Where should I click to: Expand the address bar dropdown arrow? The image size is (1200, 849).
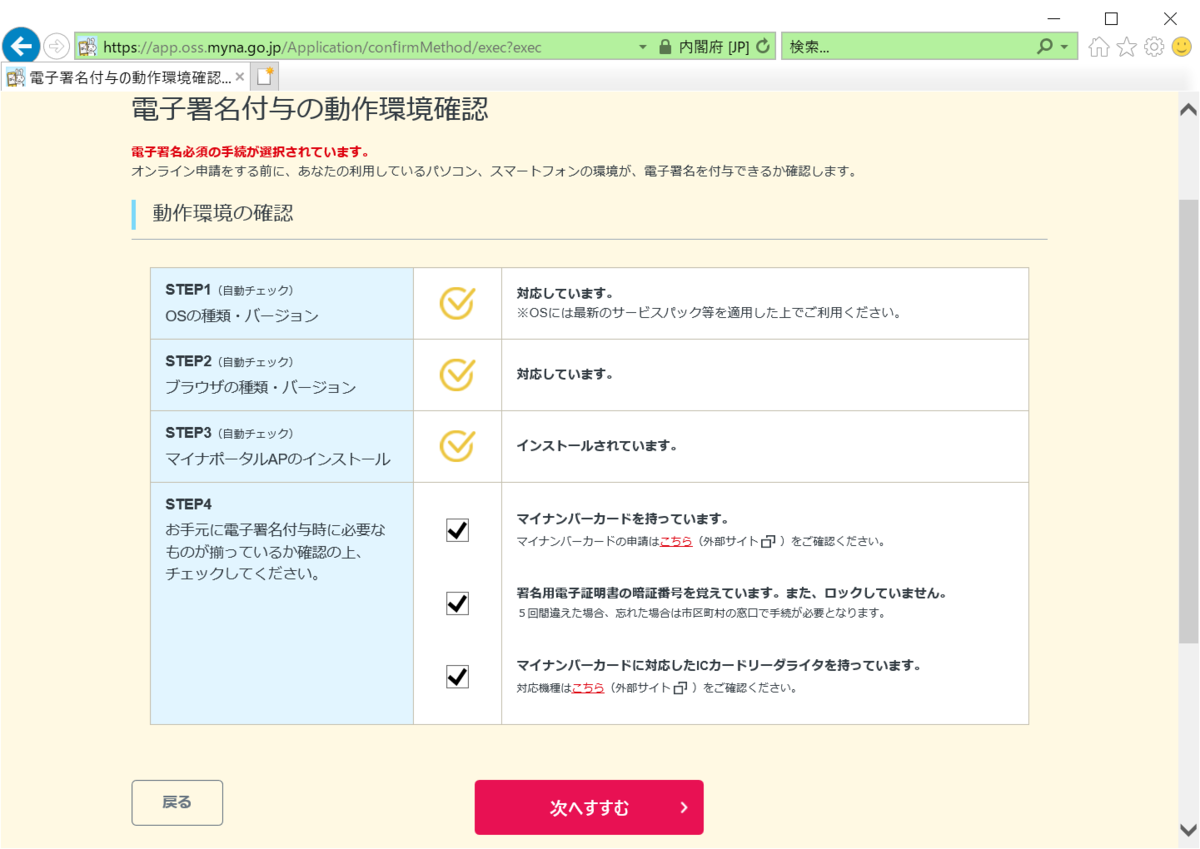point(643,47)
